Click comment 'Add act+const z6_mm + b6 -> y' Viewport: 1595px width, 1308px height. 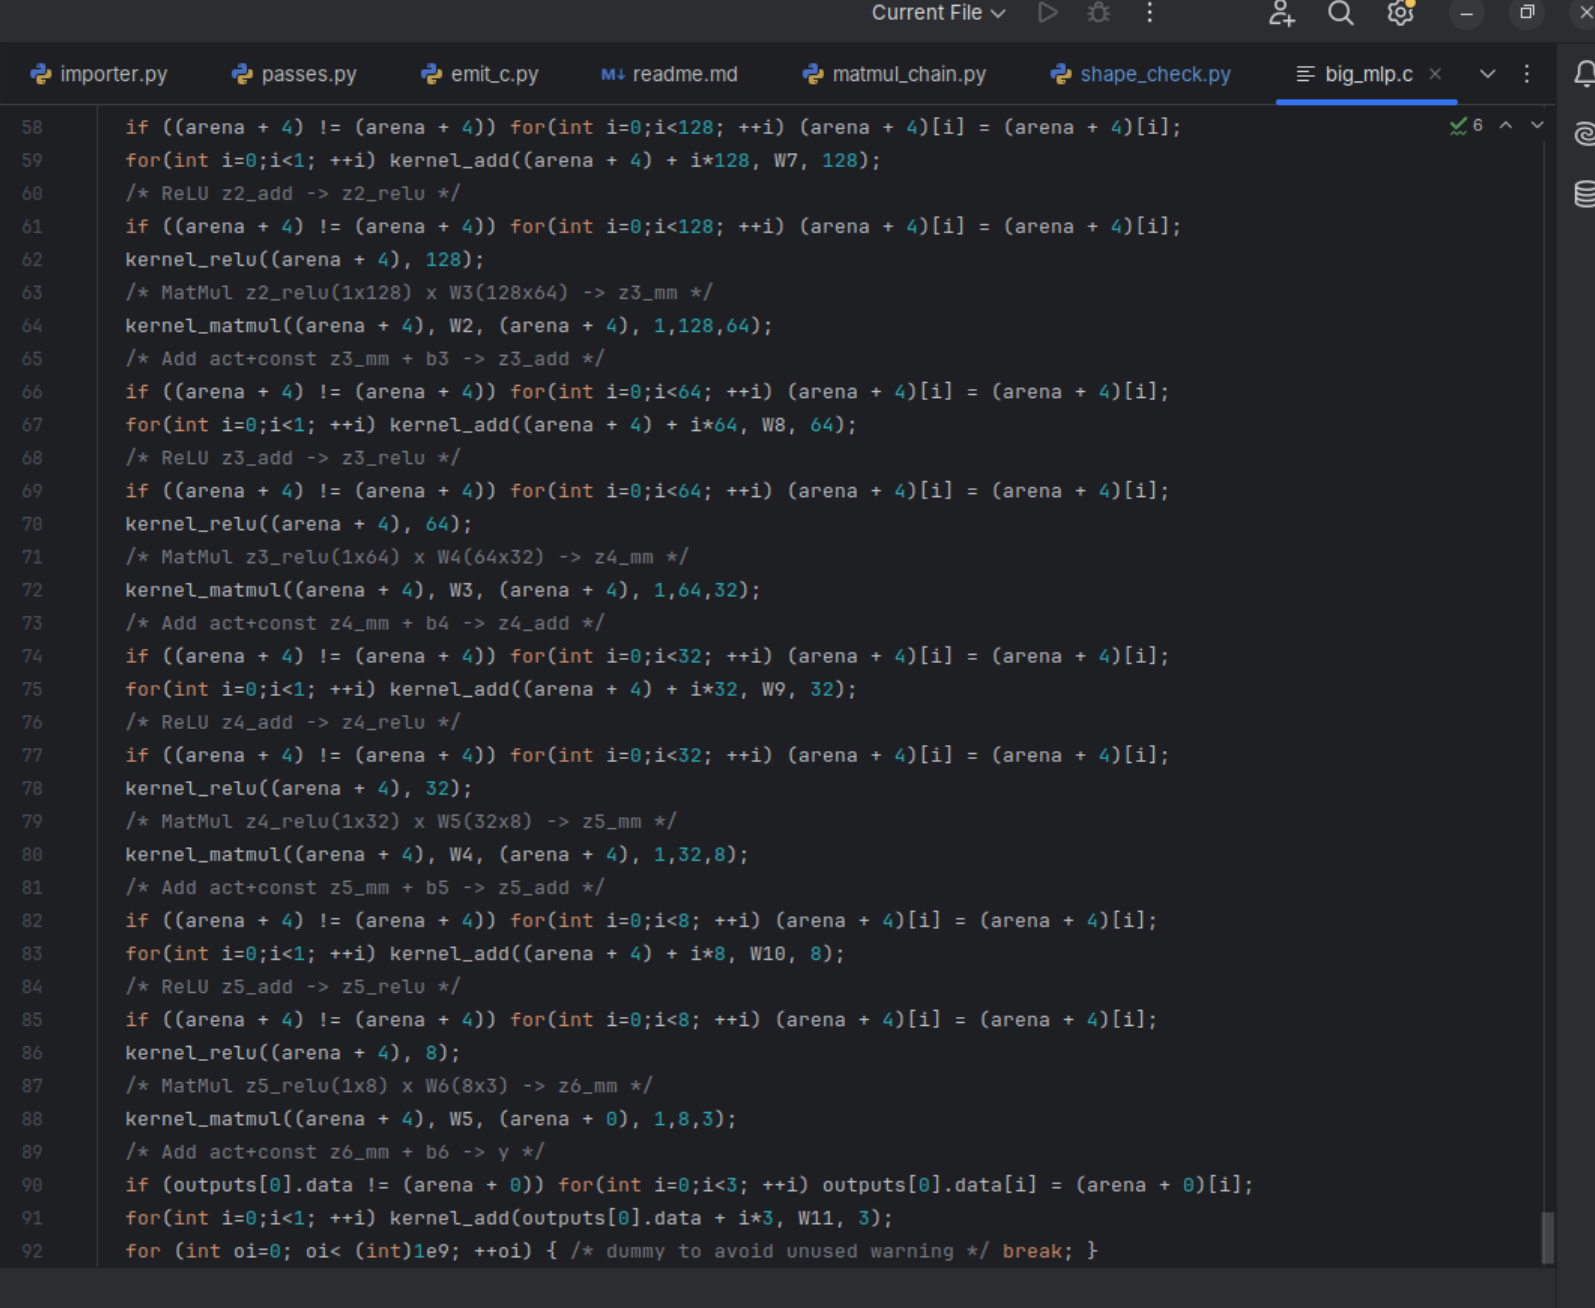(335, 1152)
